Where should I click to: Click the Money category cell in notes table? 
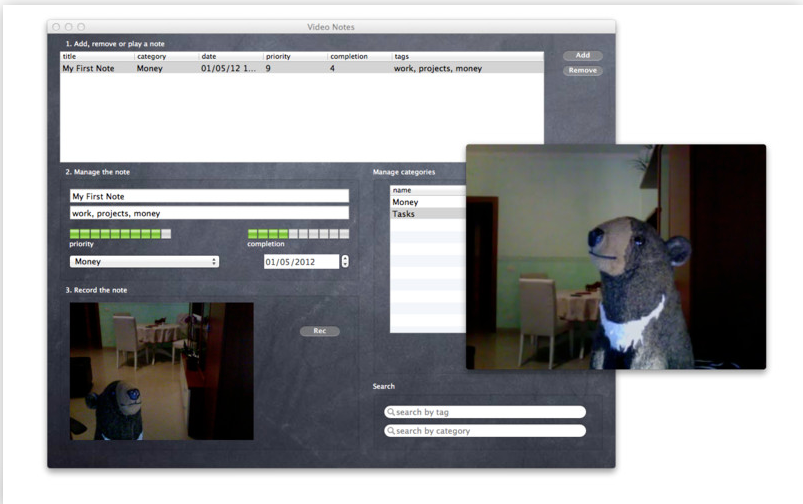click(150, 69)
